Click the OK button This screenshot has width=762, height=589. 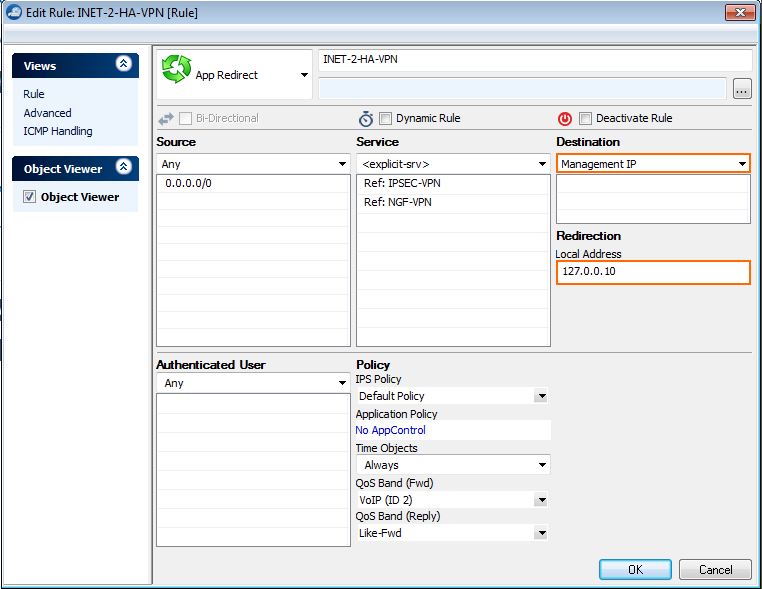635,570
